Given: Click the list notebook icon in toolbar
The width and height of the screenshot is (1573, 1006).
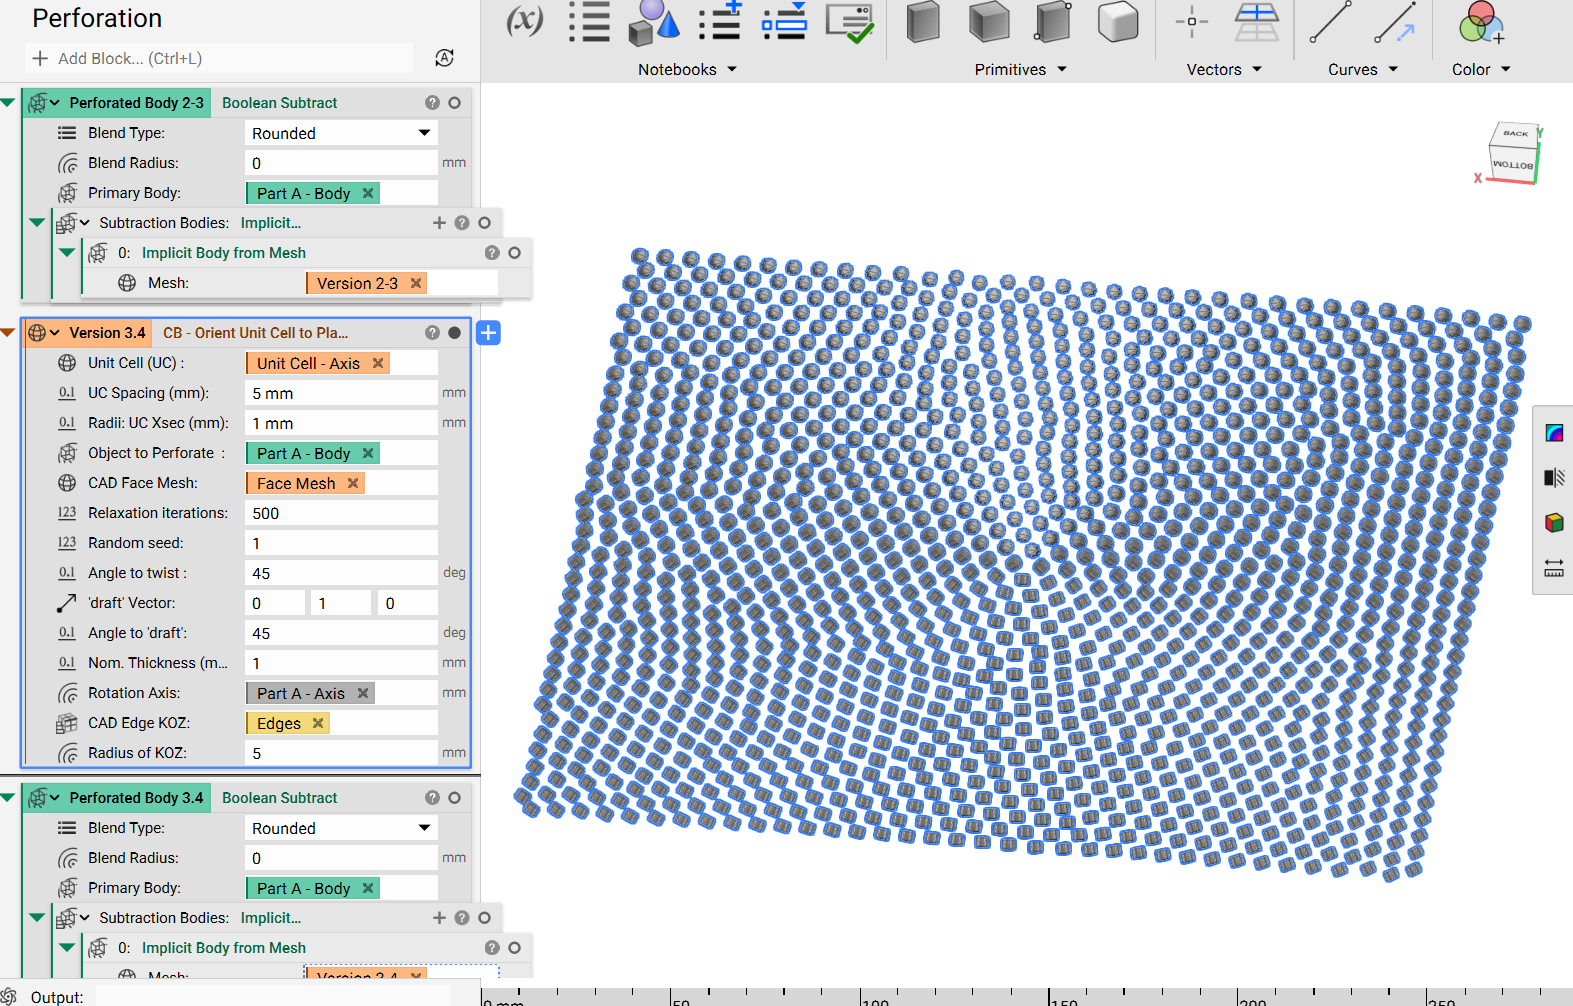Looking at the screenshot, I should click(x=589, y=22).
